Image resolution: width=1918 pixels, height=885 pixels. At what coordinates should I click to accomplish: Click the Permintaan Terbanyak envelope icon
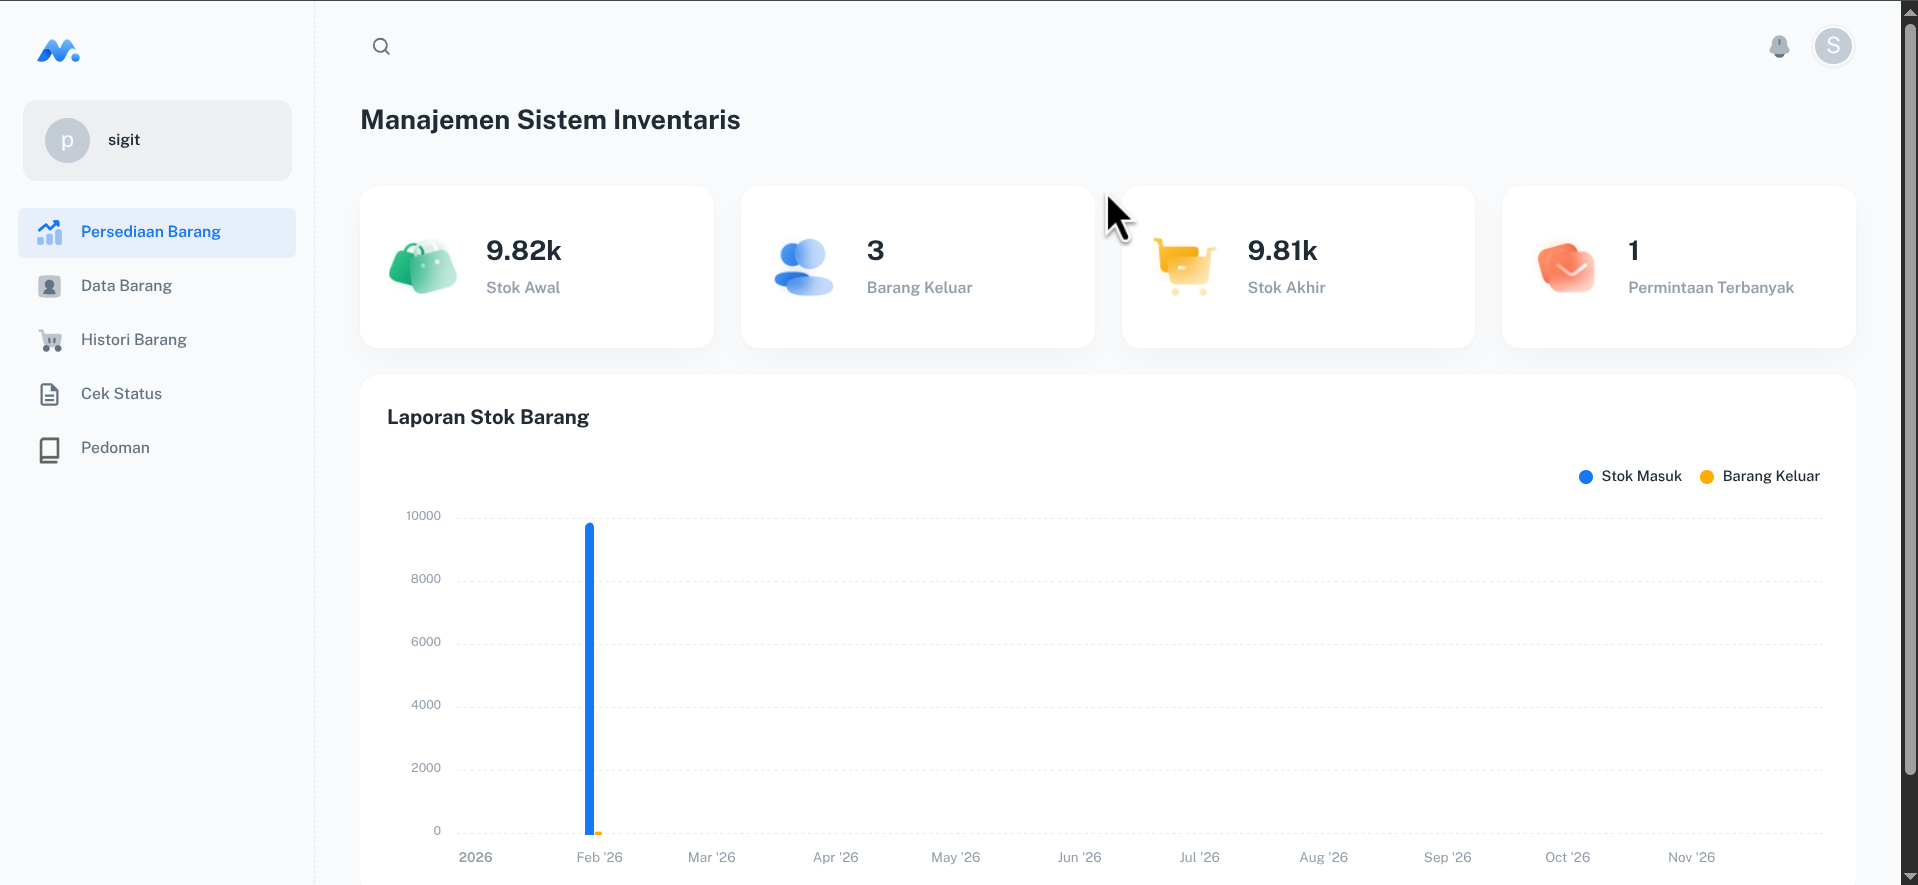click(x=1566, y=267)
